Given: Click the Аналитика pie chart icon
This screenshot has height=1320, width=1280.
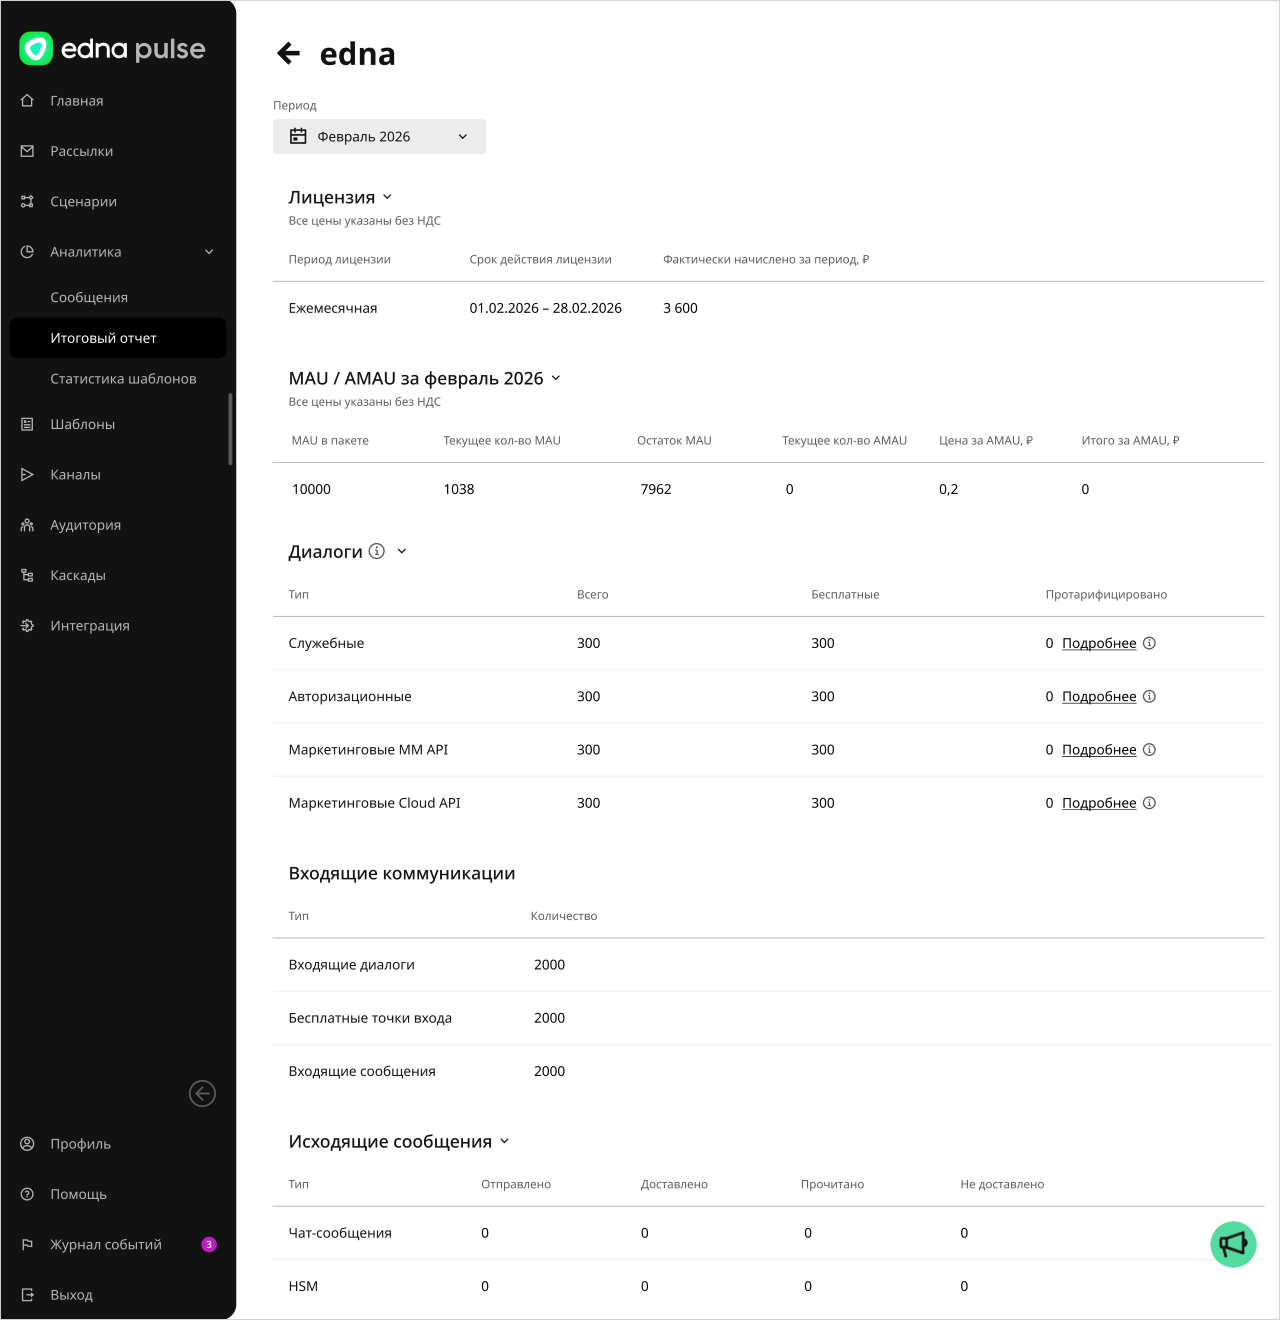Looking at the screenshot, I should (x=28, y=252).
